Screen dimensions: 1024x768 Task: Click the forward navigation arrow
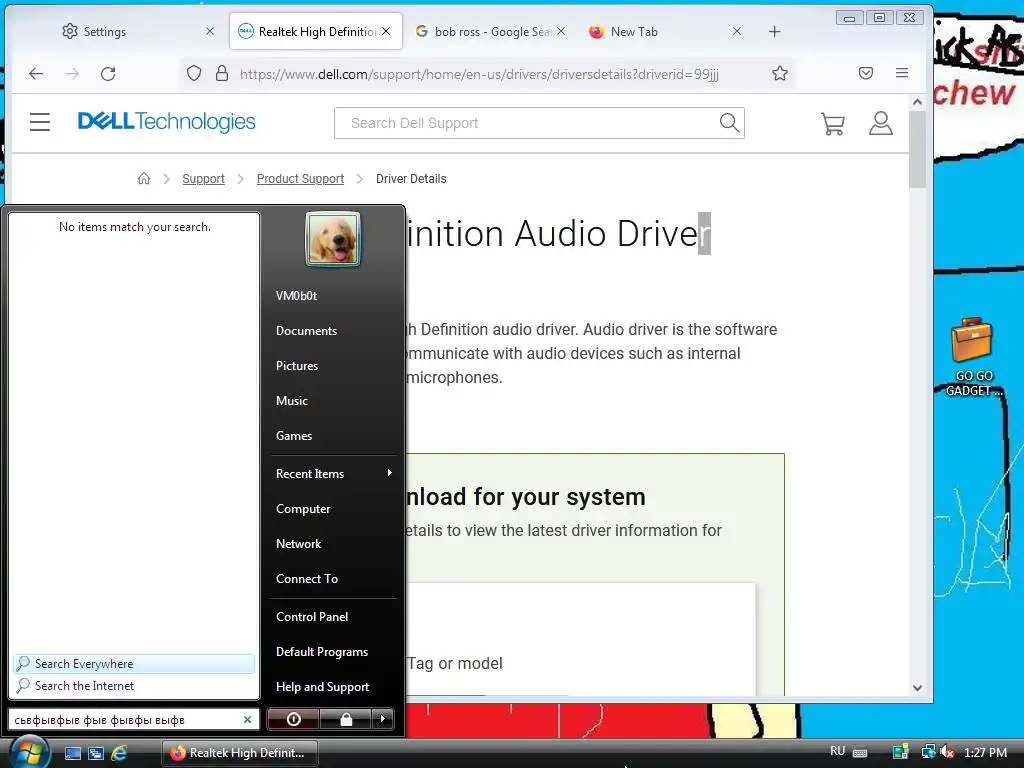point(72,74)
